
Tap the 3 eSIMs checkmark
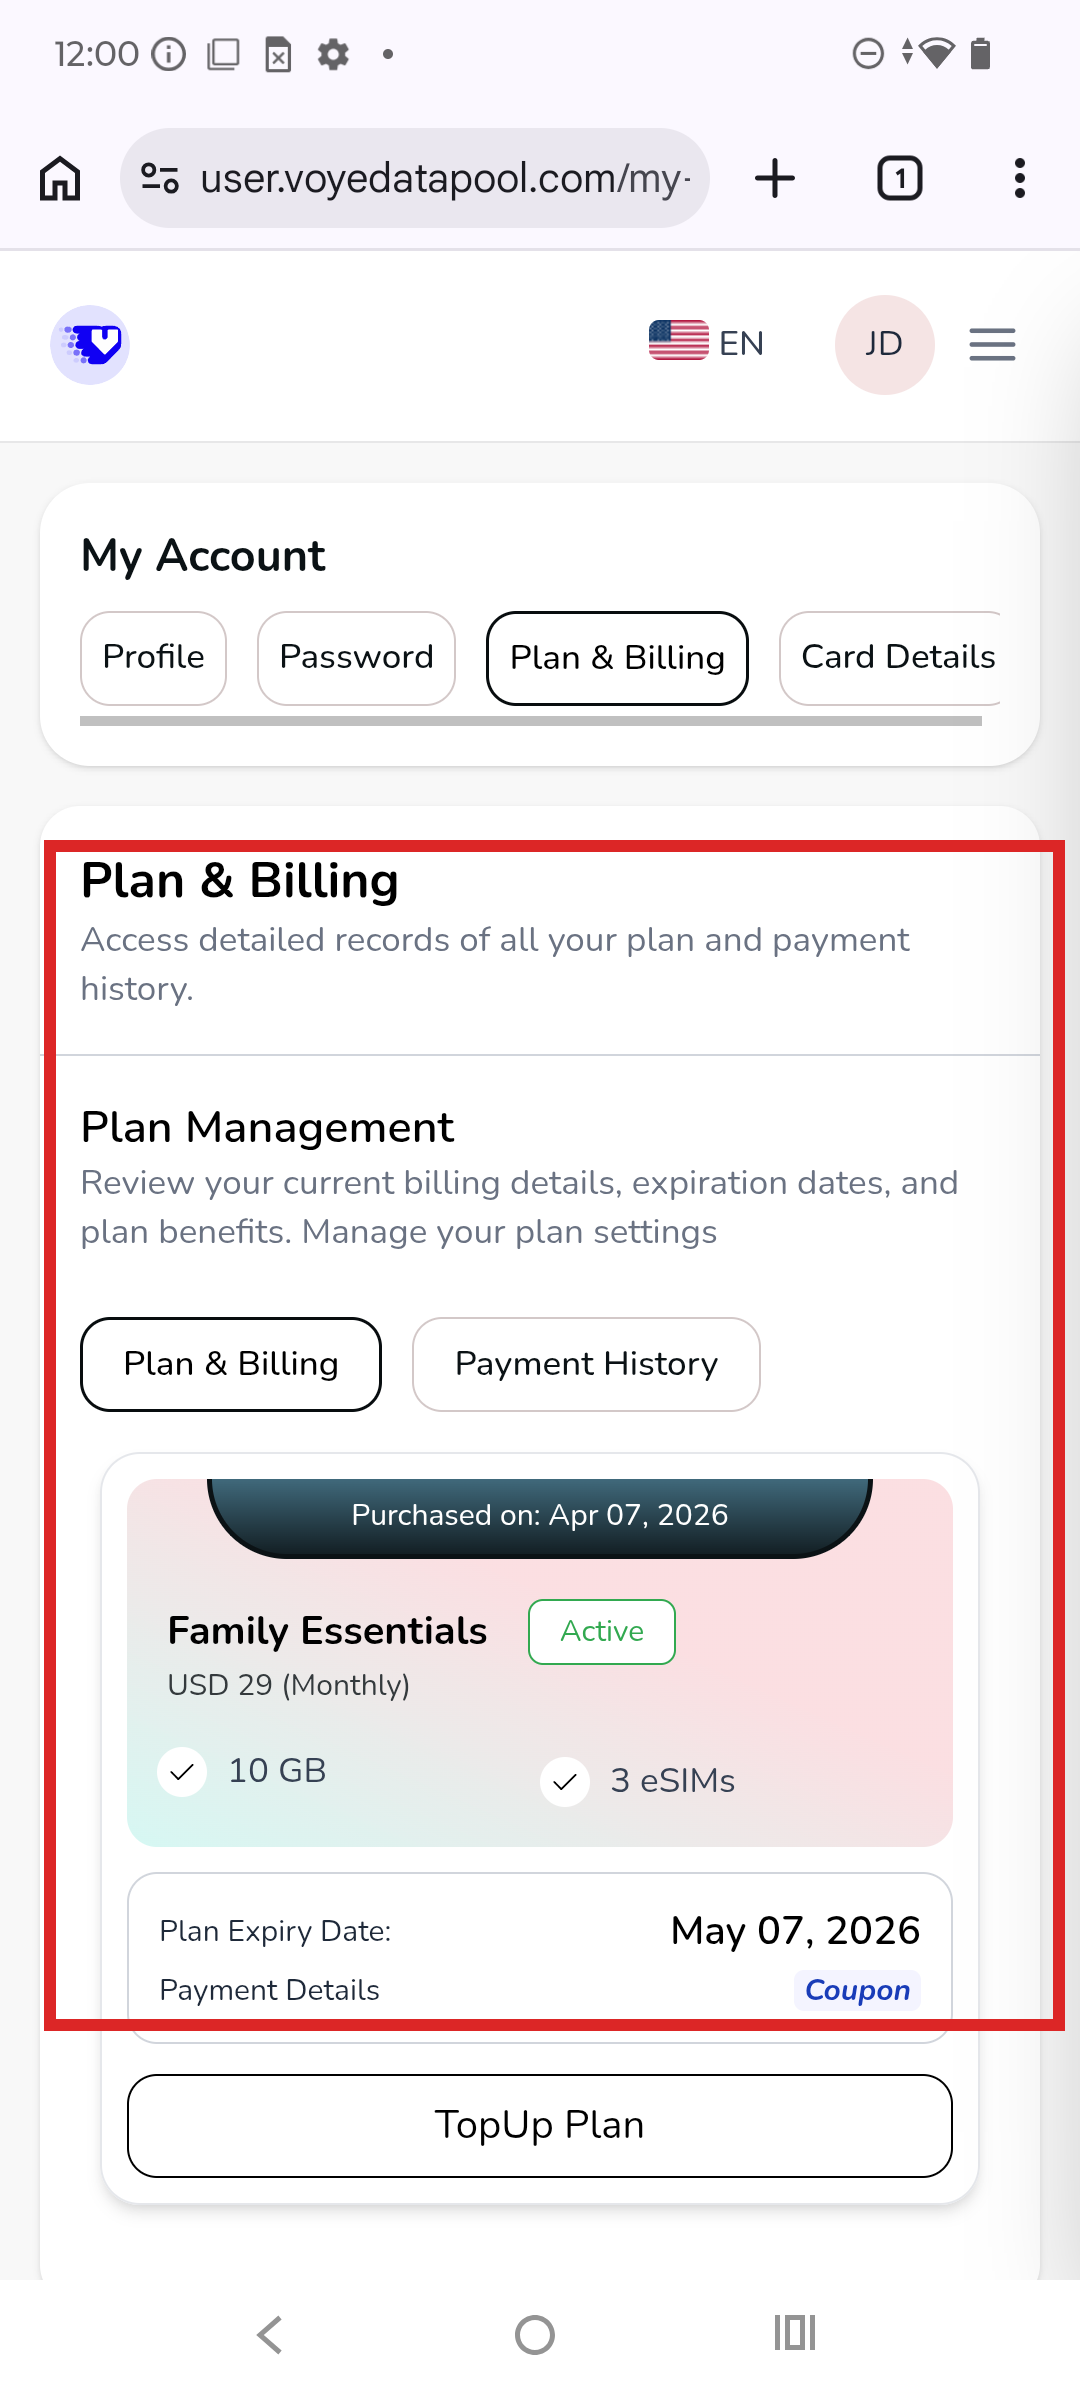[565, 1782]
